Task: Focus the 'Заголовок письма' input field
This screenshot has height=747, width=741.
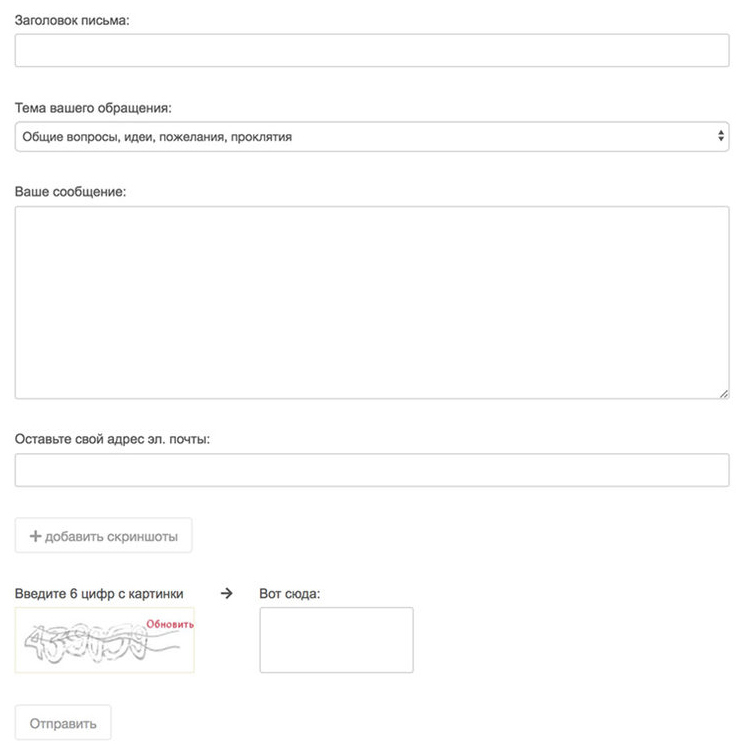Action: pyautogui.click(x=371, y=51)
